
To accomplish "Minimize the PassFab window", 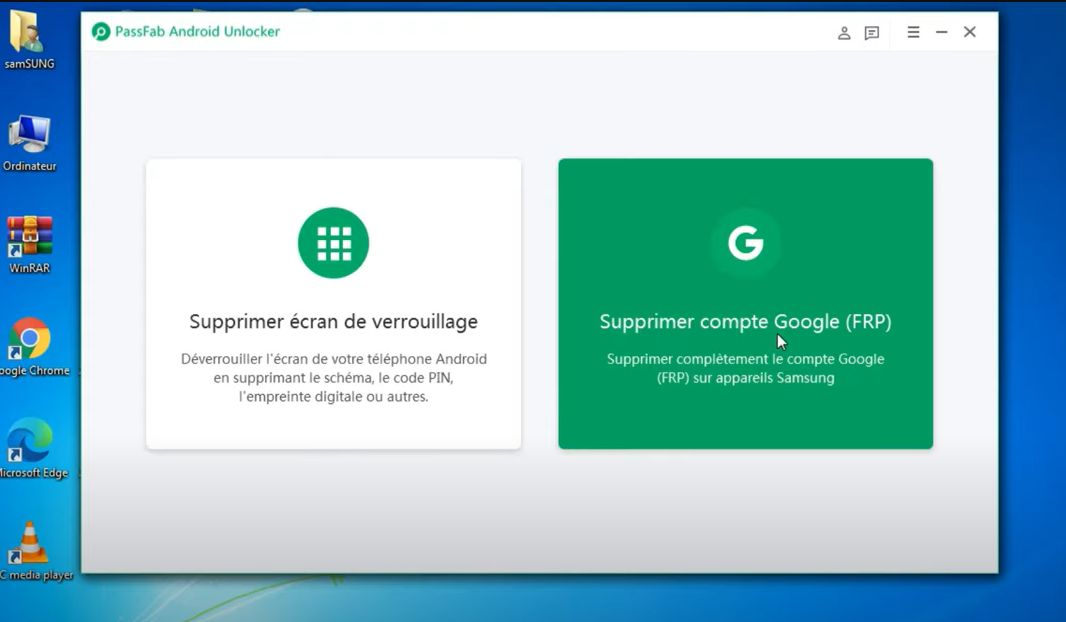I will coord(942,32).
